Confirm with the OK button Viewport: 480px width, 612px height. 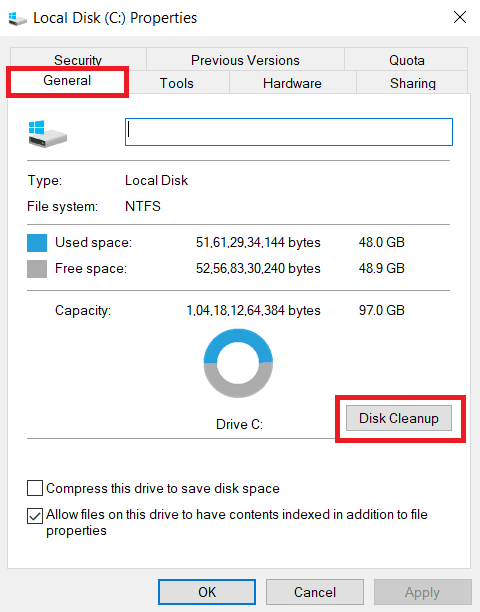(207, 592)
